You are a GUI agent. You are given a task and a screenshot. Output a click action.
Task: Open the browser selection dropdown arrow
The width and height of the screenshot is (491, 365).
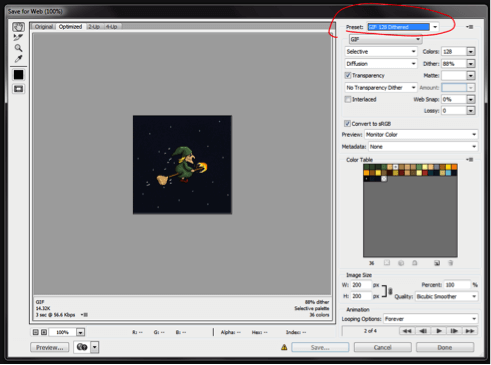[95, 347]
